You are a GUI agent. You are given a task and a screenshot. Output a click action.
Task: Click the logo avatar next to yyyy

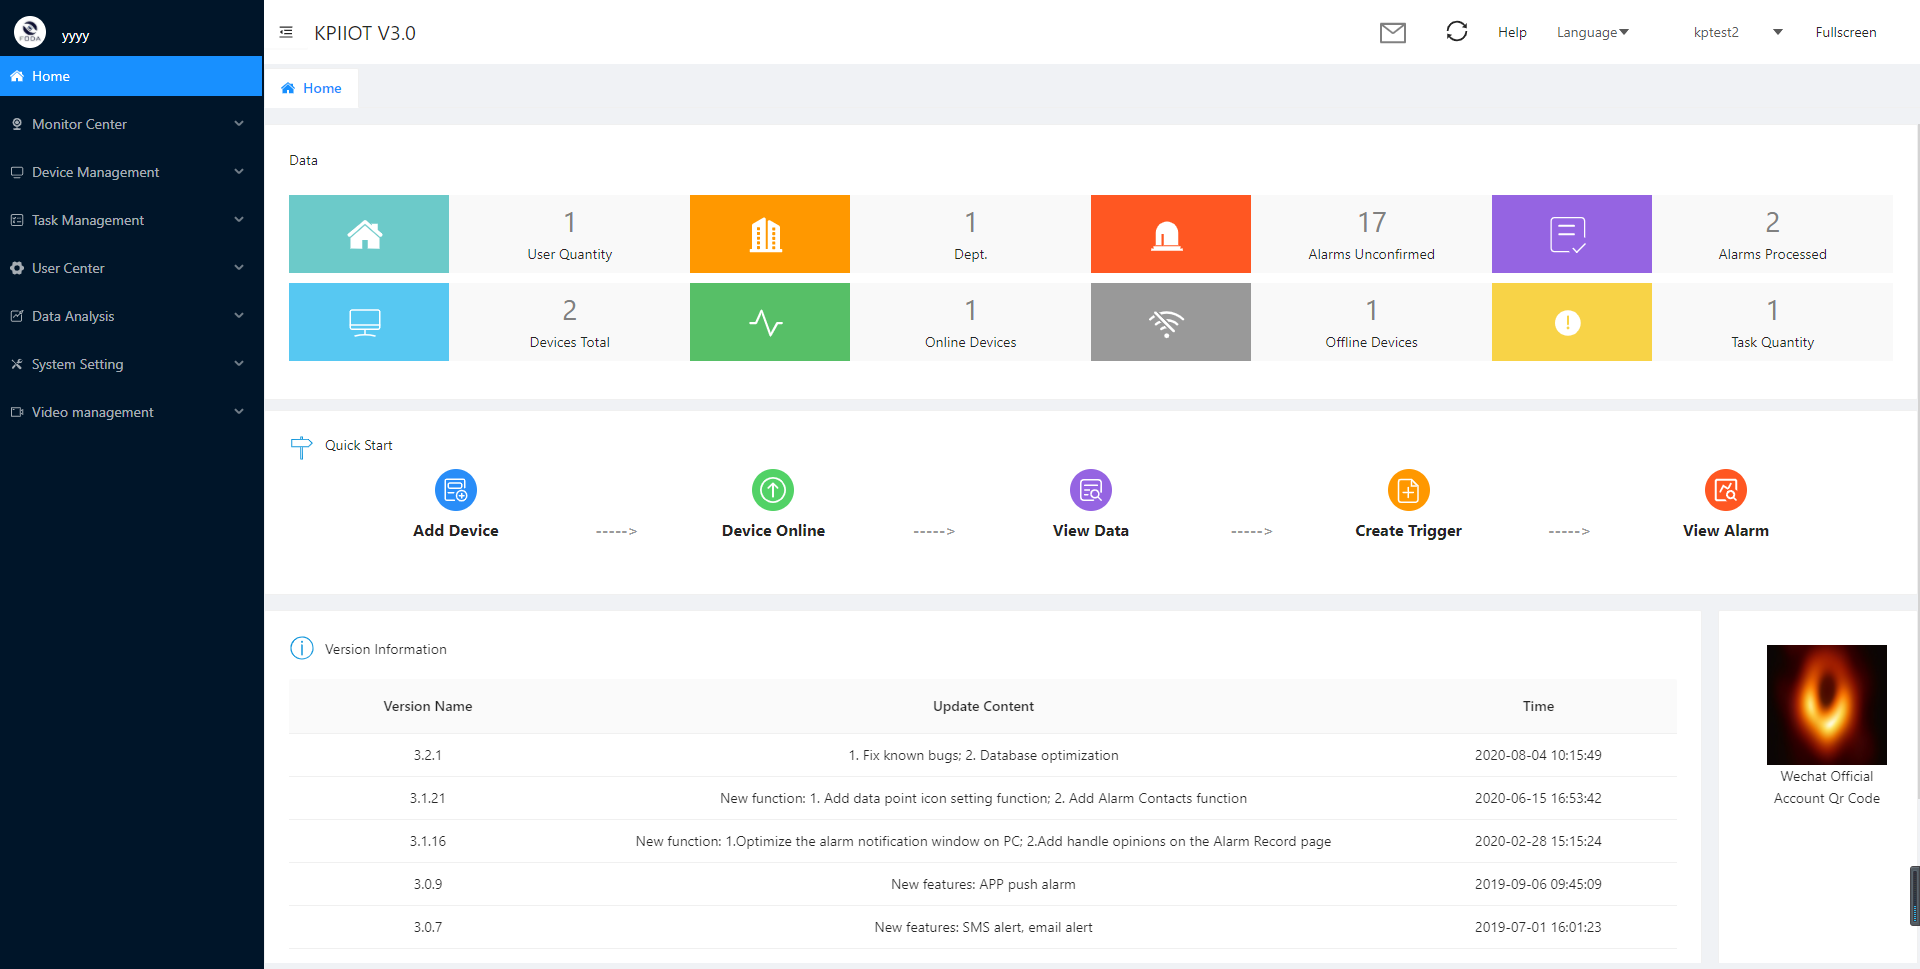pos(30,32)
